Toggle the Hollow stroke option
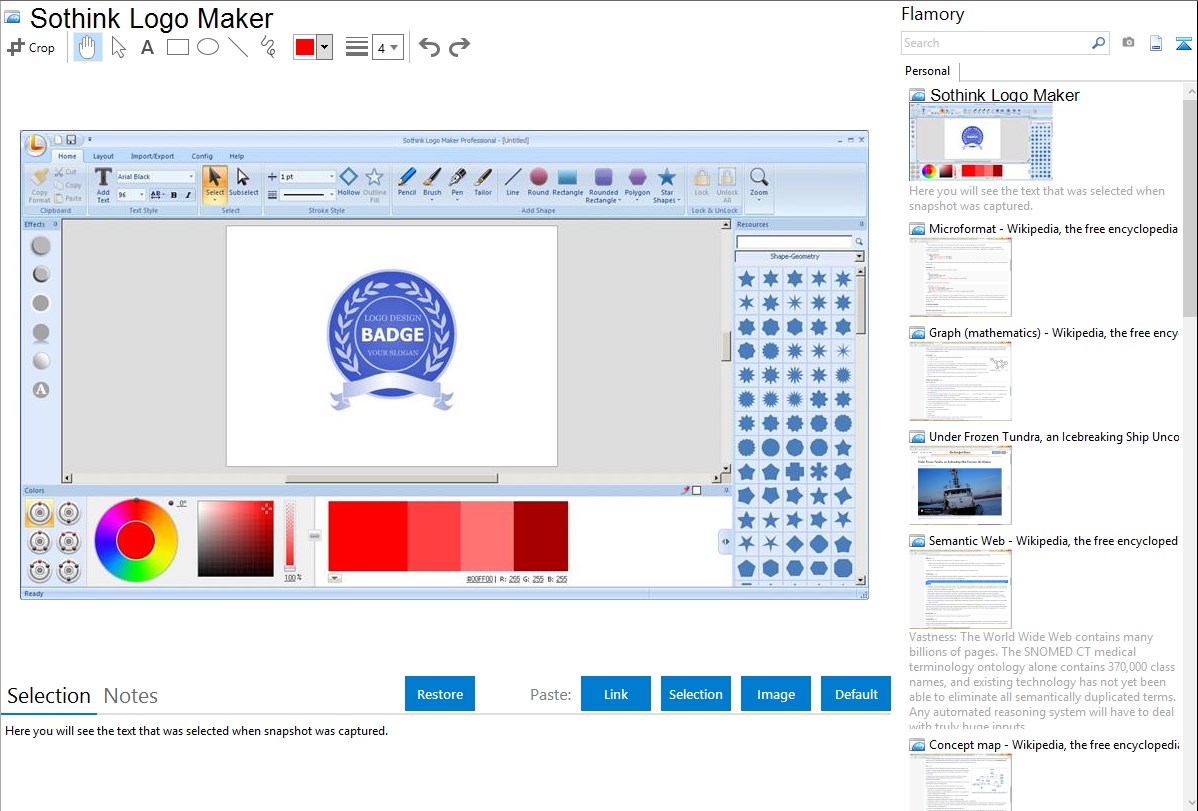Image resolution: width=1198 pixels, height=811 pixels. pos(348,183)
